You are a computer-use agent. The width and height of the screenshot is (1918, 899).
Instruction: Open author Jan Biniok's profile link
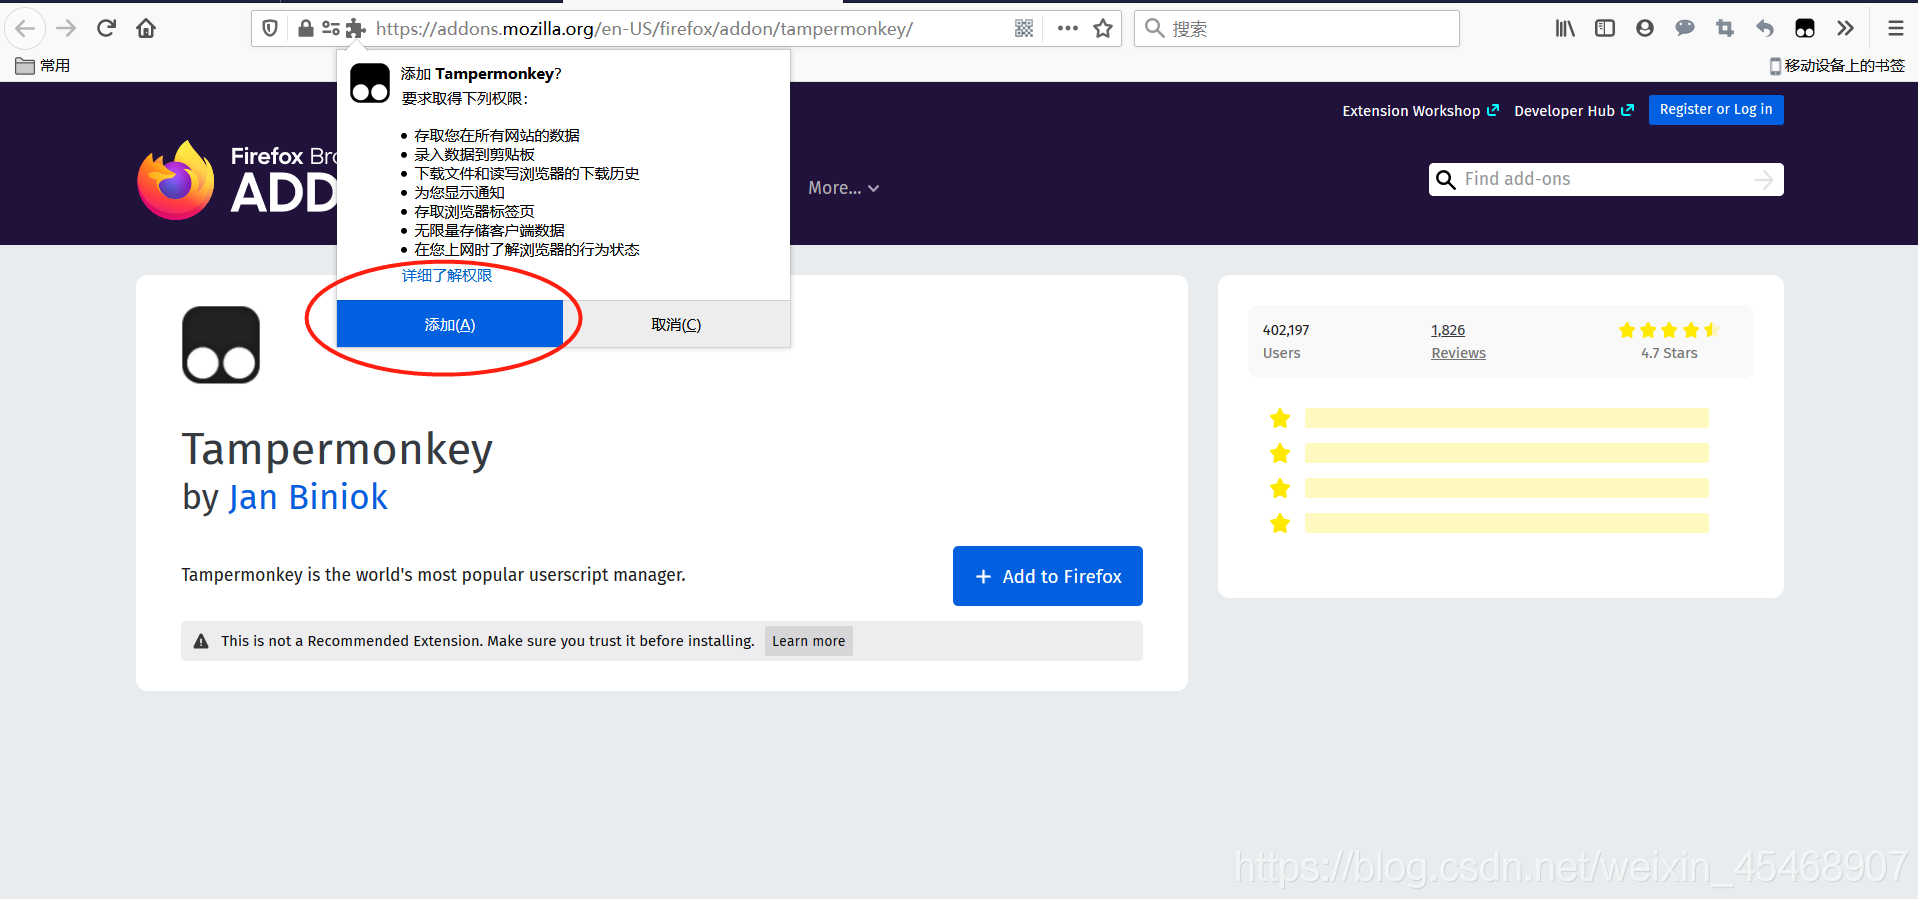[x=308, y=497]
